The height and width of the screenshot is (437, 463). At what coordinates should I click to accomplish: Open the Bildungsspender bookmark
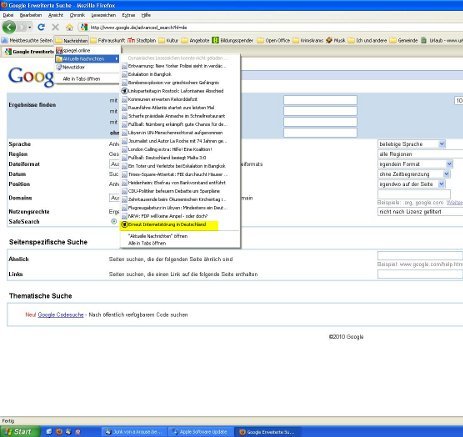coord(233,40)
